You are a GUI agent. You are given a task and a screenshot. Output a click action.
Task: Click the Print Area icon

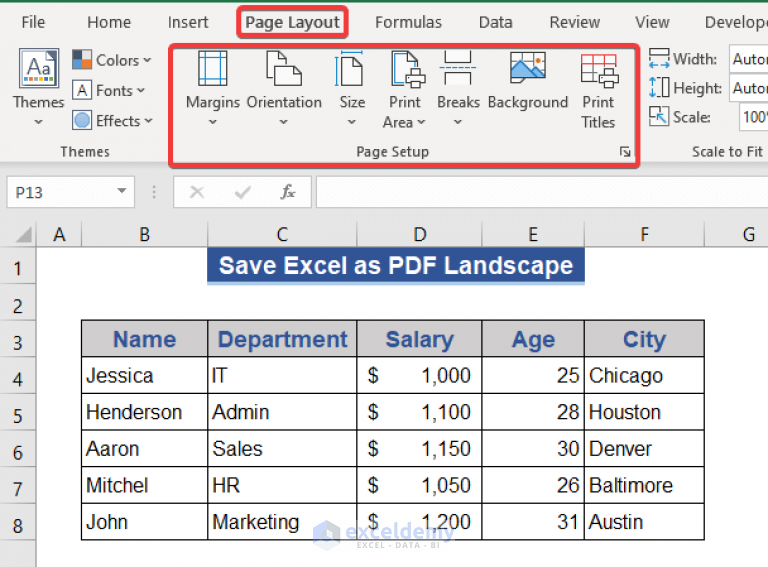(408, 69)
